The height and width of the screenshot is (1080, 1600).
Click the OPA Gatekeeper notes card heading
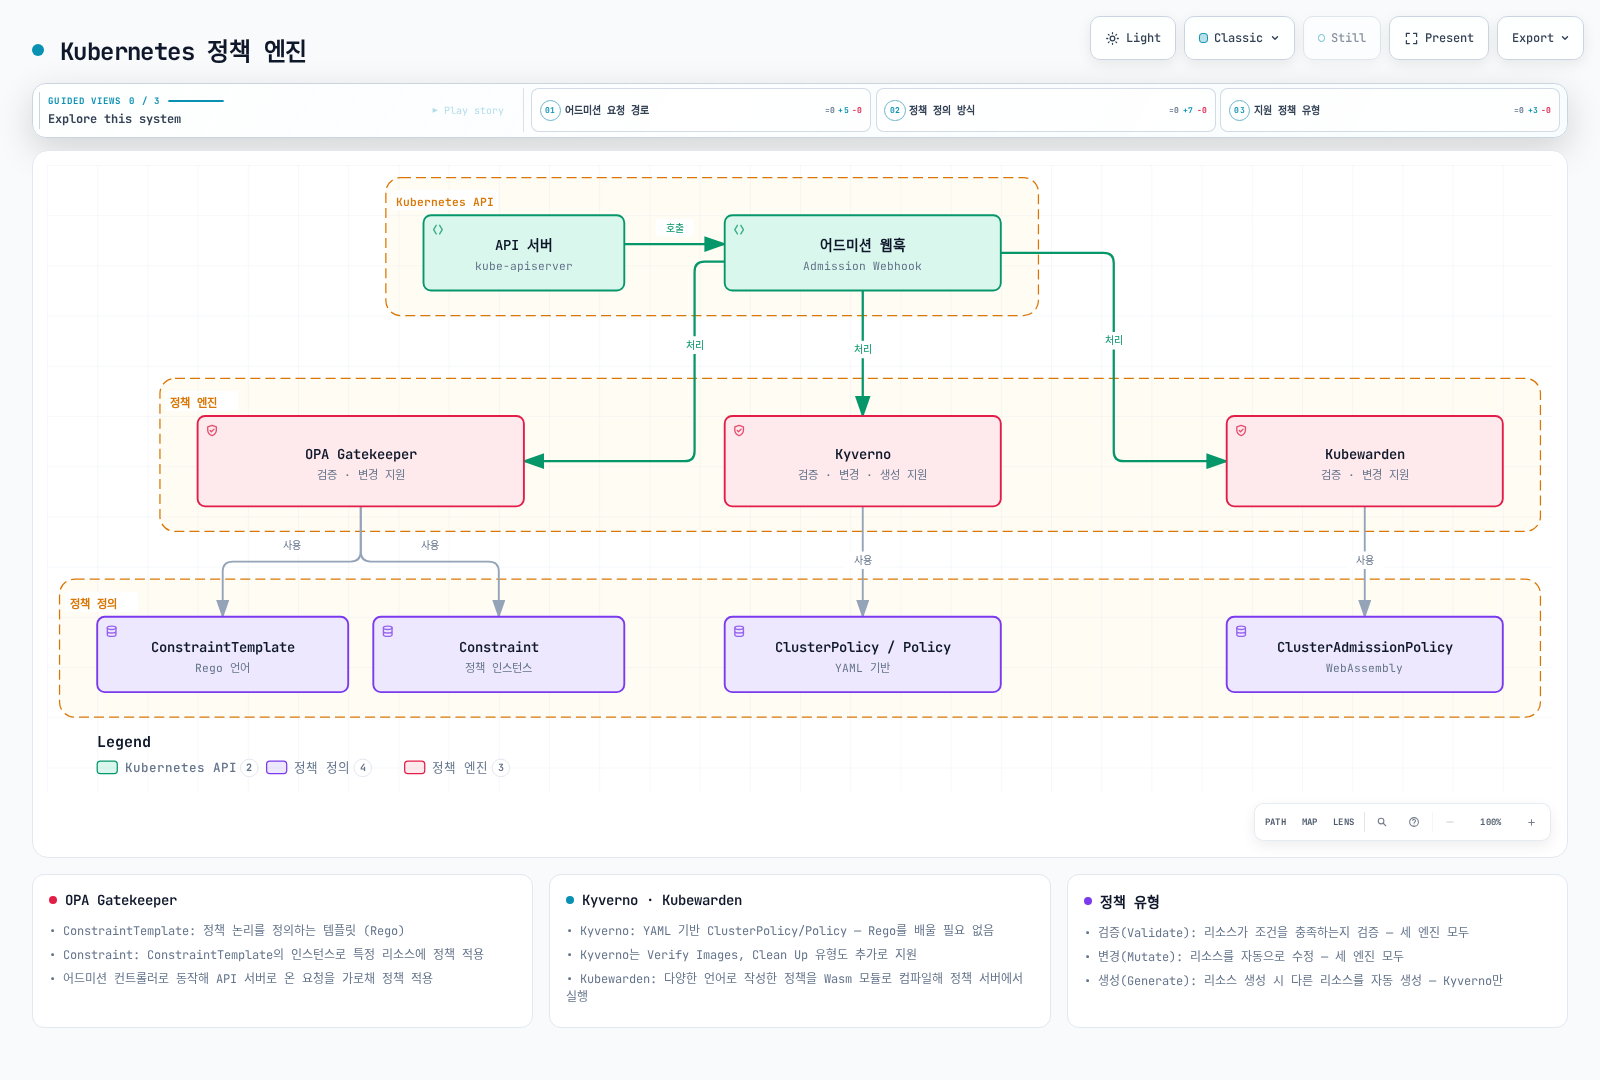[x=121, y=900]
